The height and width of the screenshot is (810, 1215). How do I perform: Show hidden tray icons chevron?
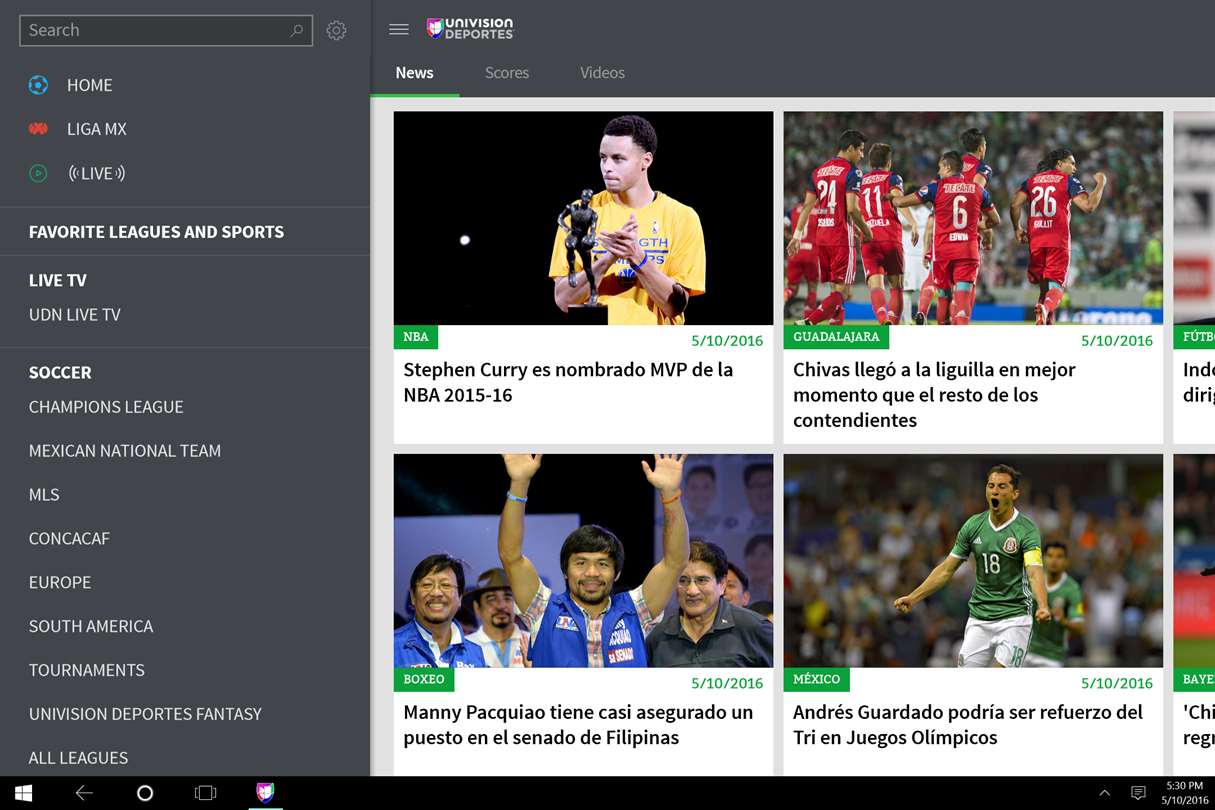tap(1105, 793)
